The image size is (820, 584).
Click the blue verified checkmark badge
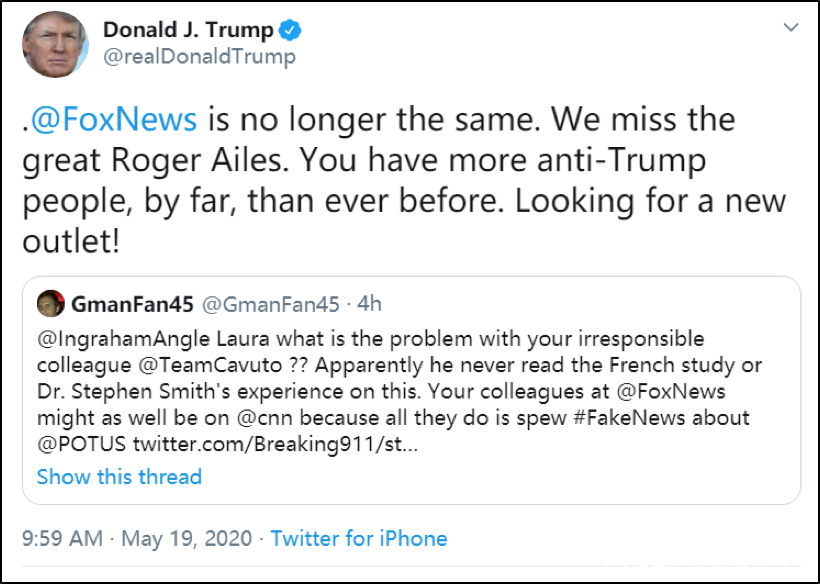click(288, 29)
